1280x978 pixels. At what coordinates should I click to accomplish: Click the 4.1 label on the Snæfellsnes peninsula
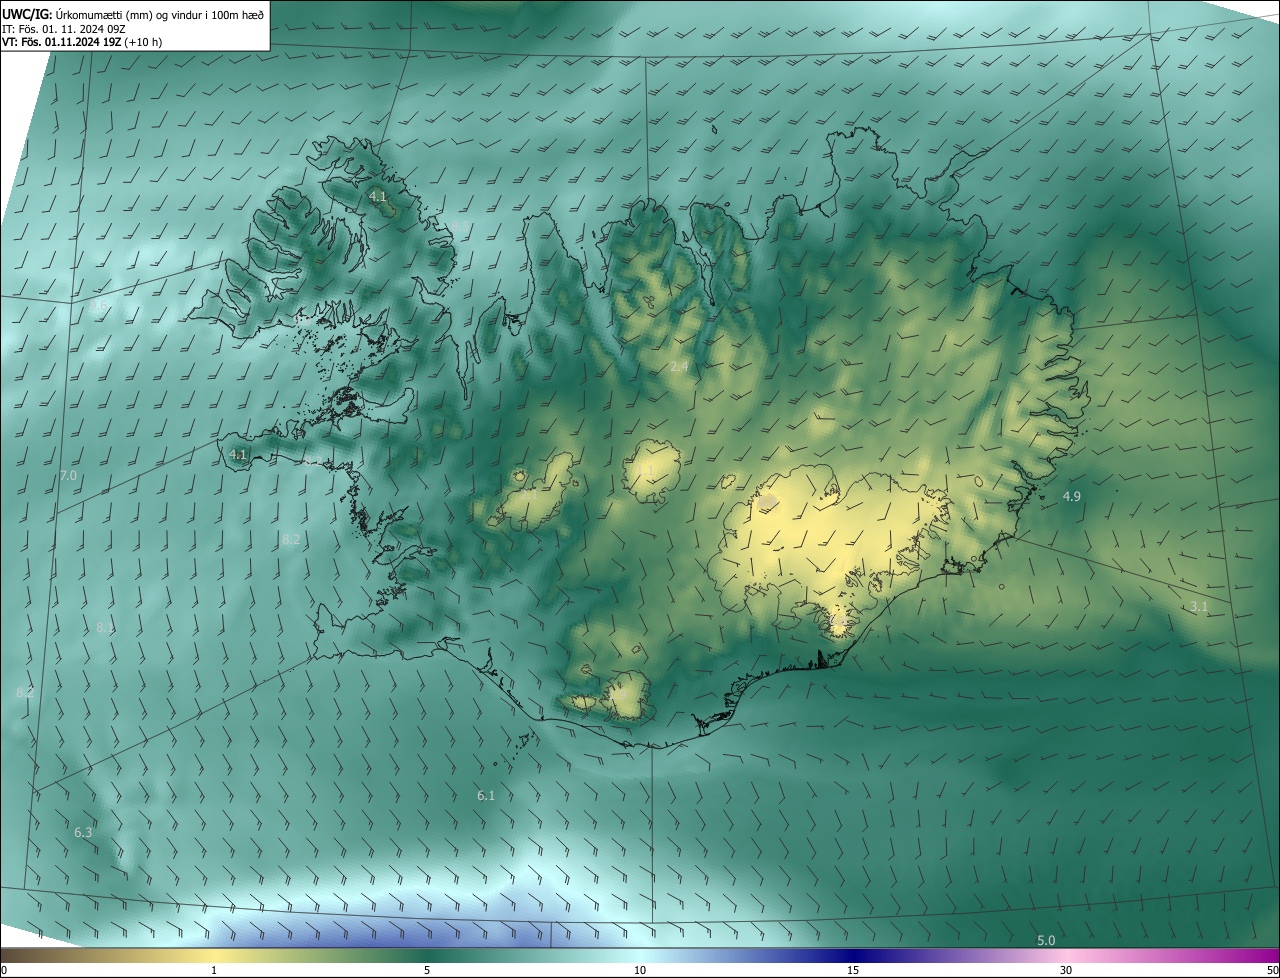pos(238,454)
